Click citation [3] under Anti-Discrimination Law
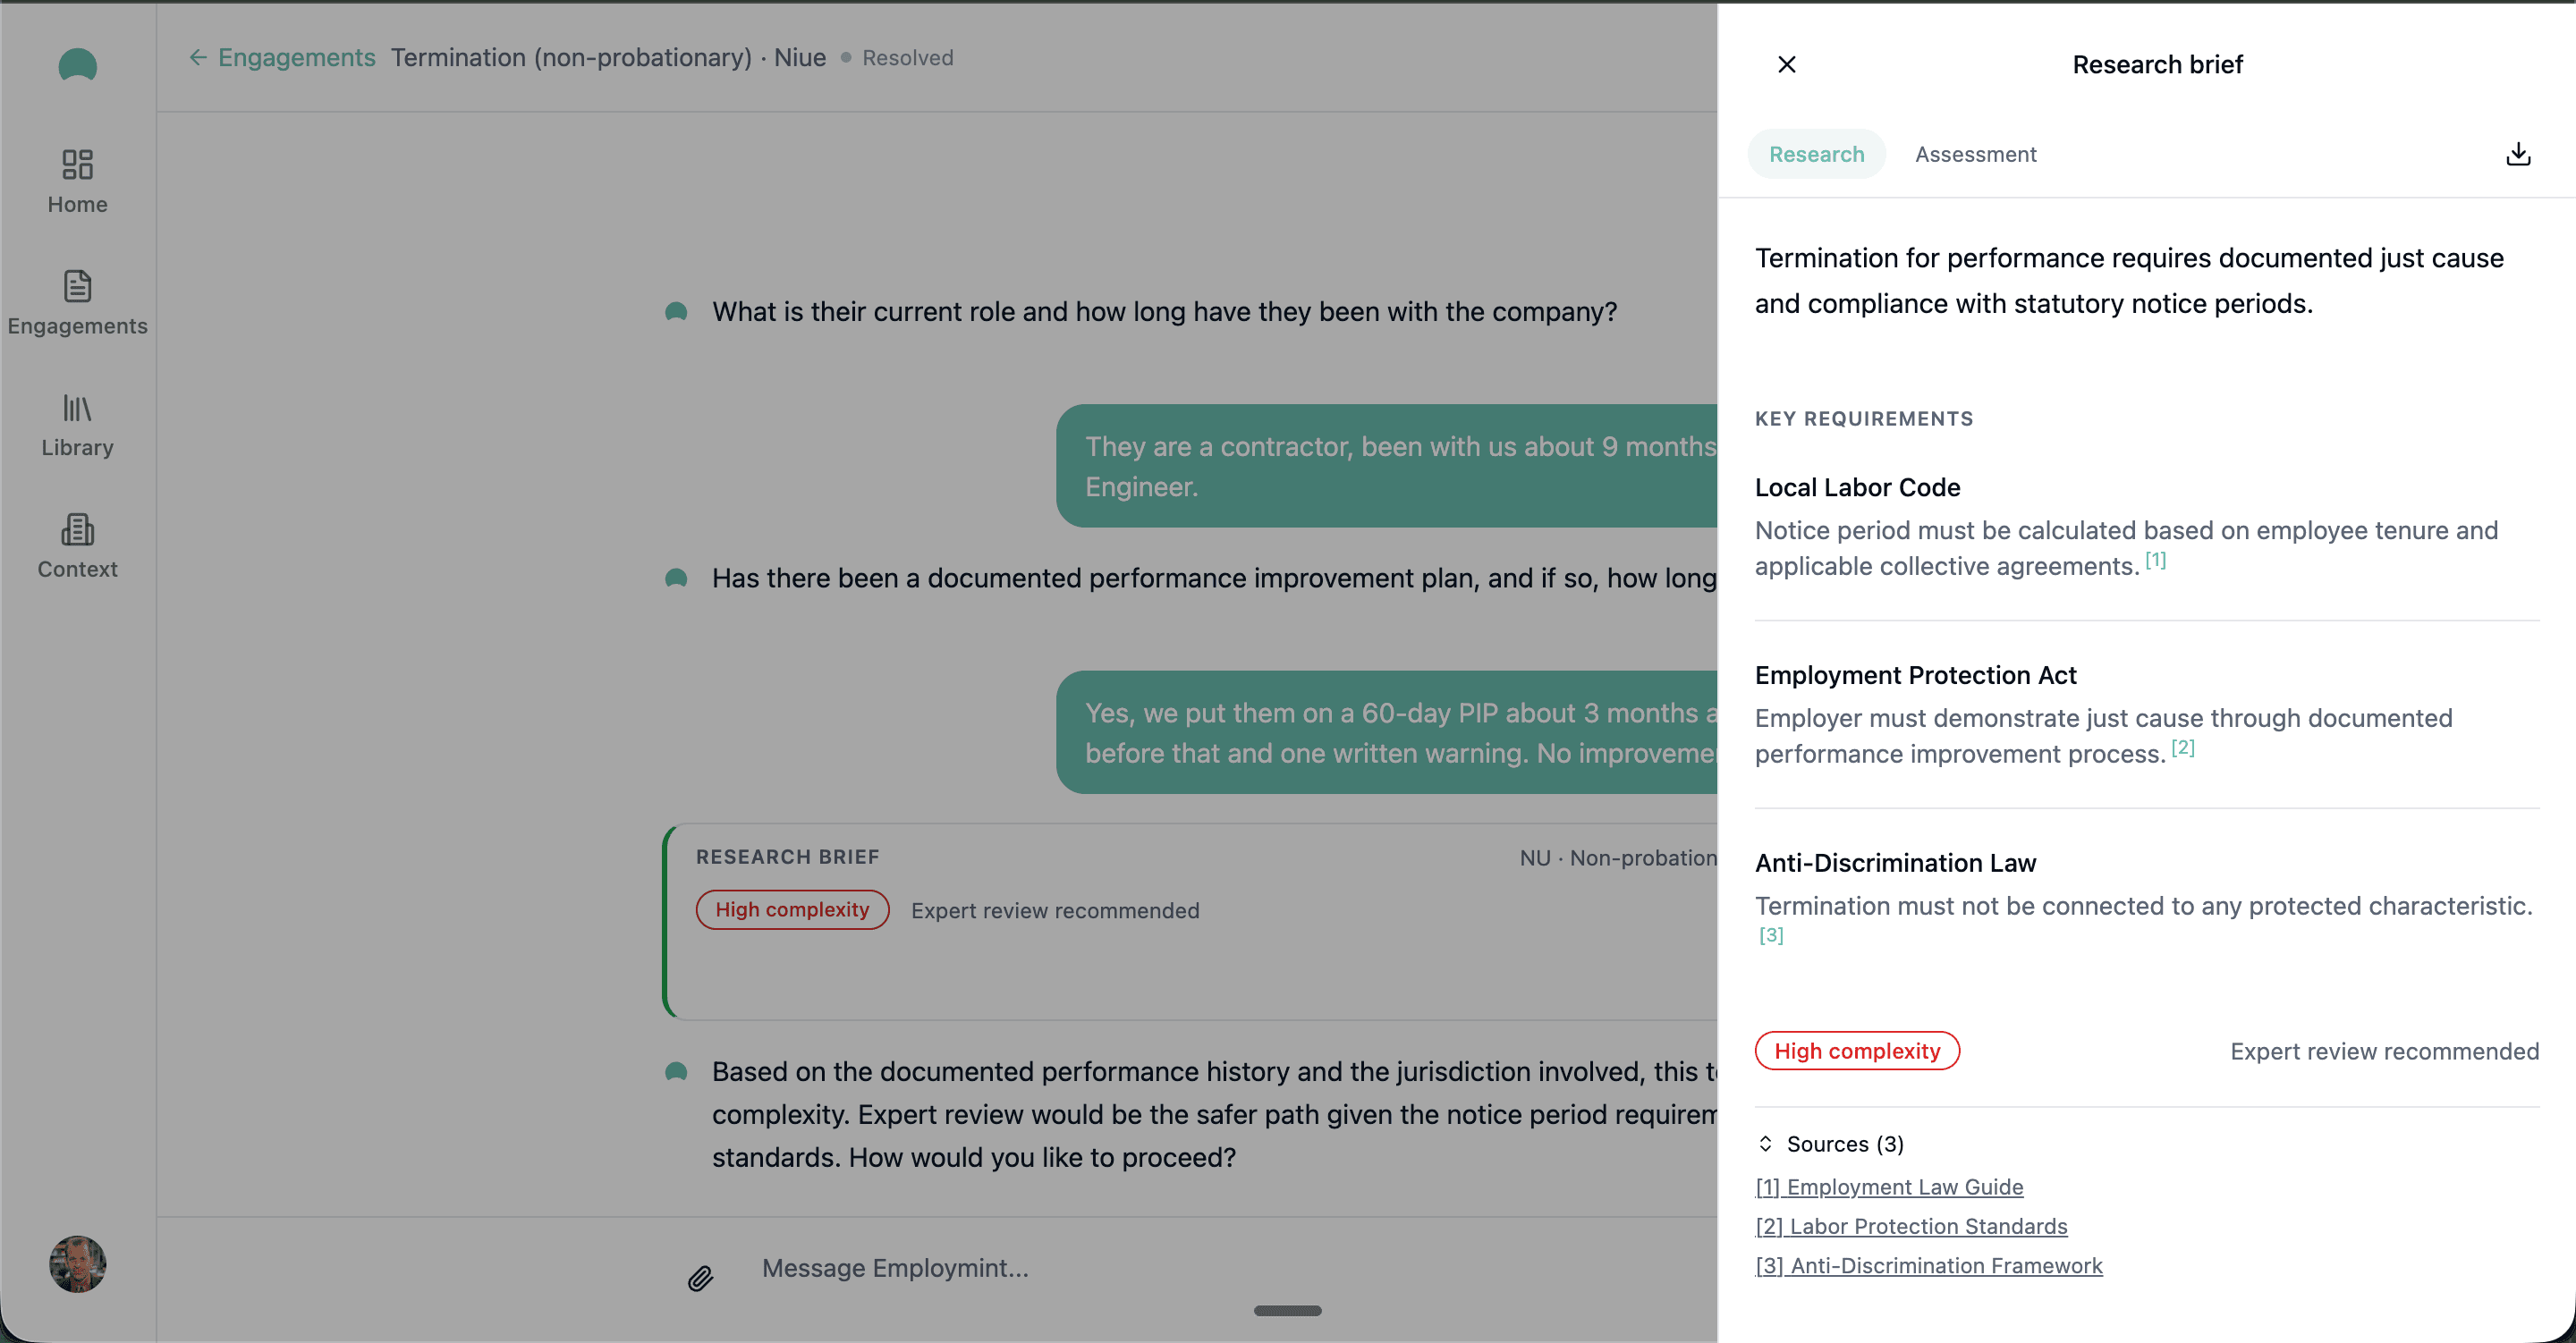Image resolution: width=2576 pixels, height=1343 pixels. [1771, 935]
